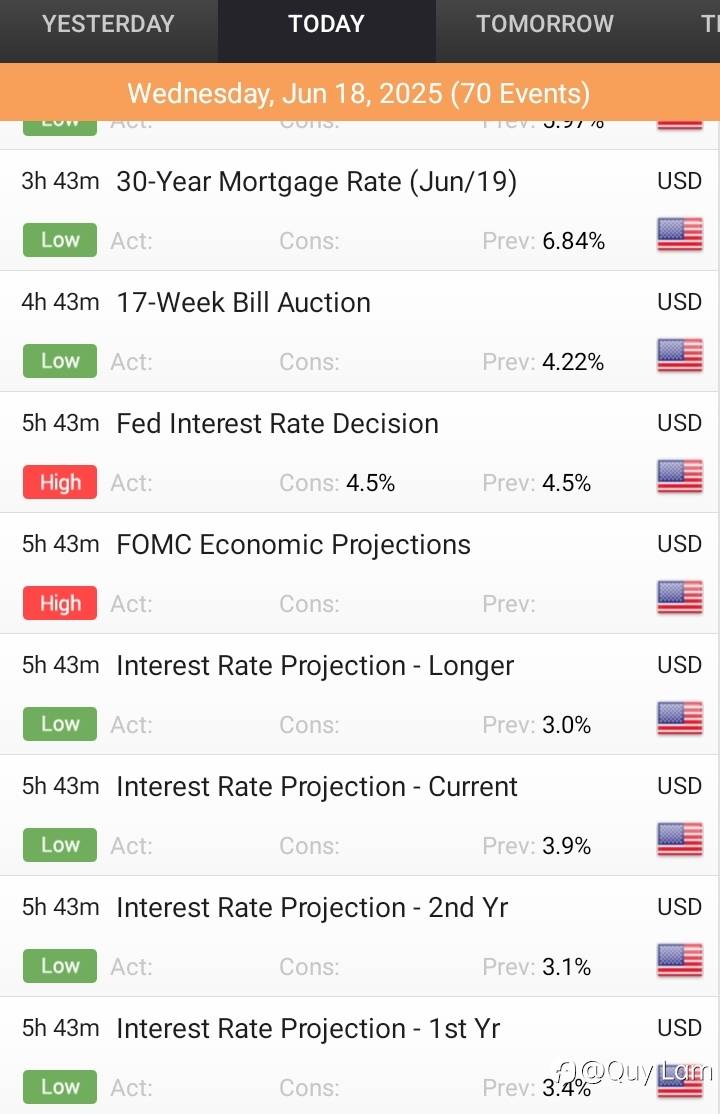Screen dimensions: 720x1114
Task: Click US flag on Interest Rate Projection - 2nd Yr
Action: 680,961
